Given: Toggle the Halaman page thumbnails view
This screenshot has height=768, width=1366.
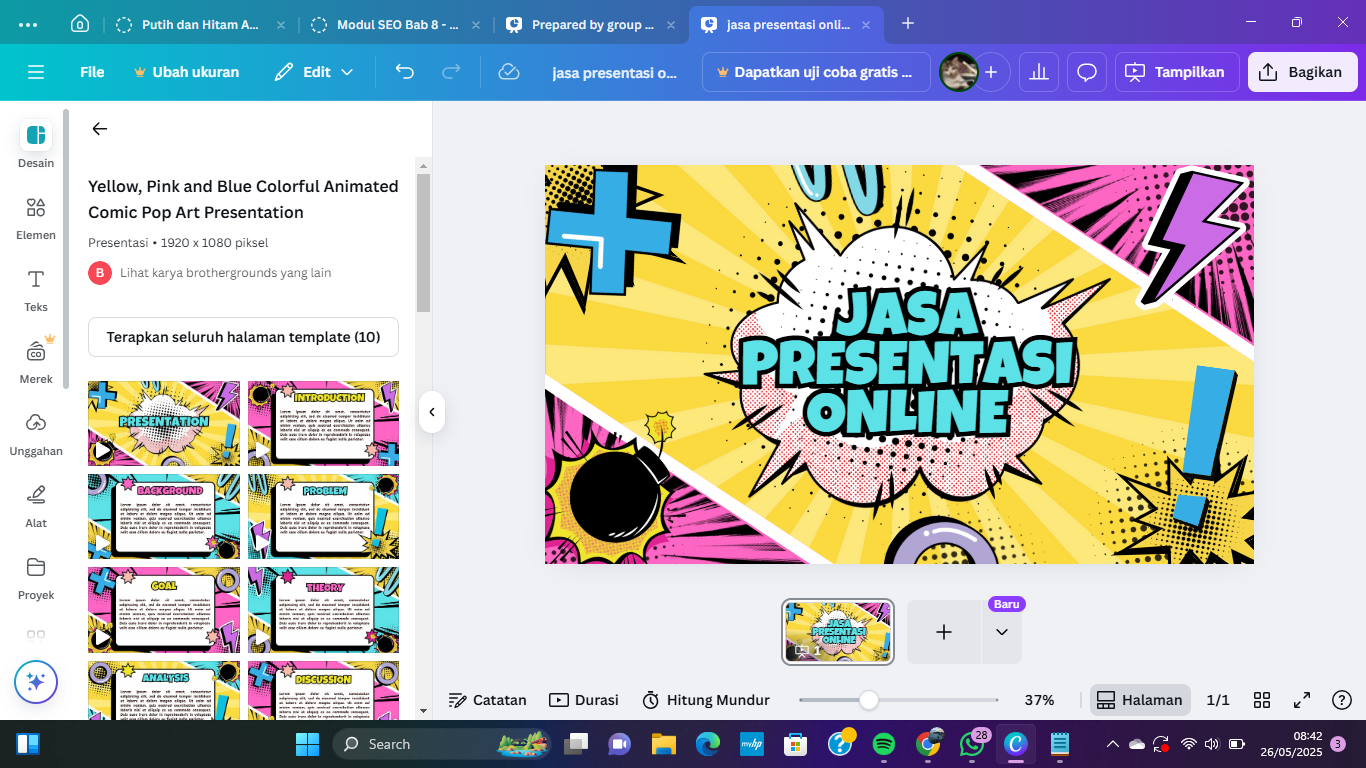Looking at the screenshot, I should pyautogui.click(x=1140, y=700).
